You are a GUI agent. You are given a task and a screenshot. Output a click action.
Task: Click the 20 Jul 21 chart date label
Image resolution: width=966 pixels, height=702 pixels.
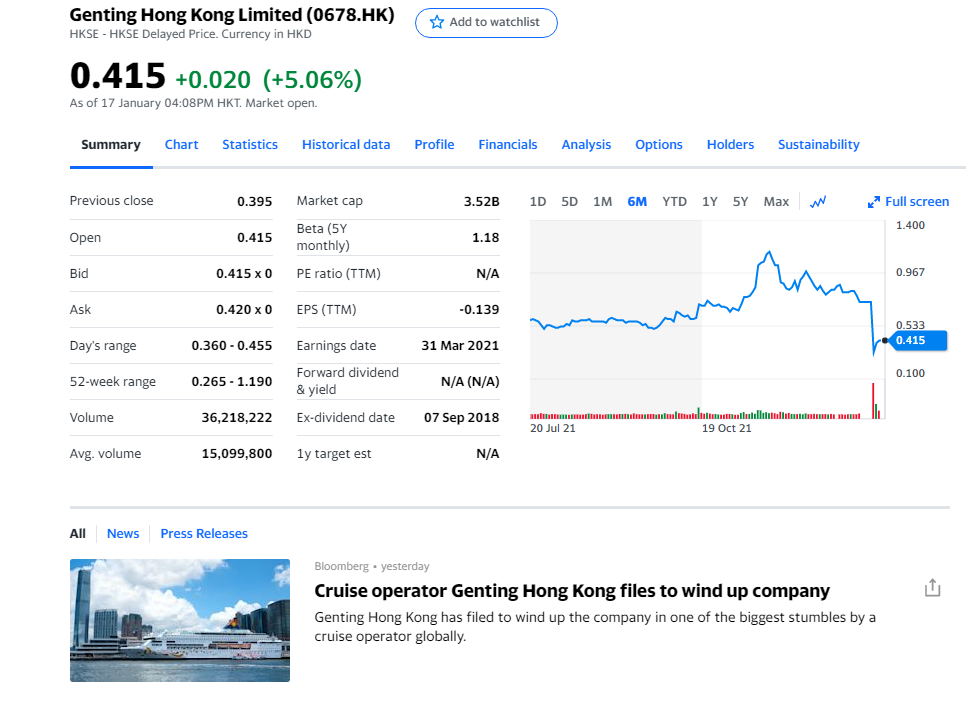(553, 428)
